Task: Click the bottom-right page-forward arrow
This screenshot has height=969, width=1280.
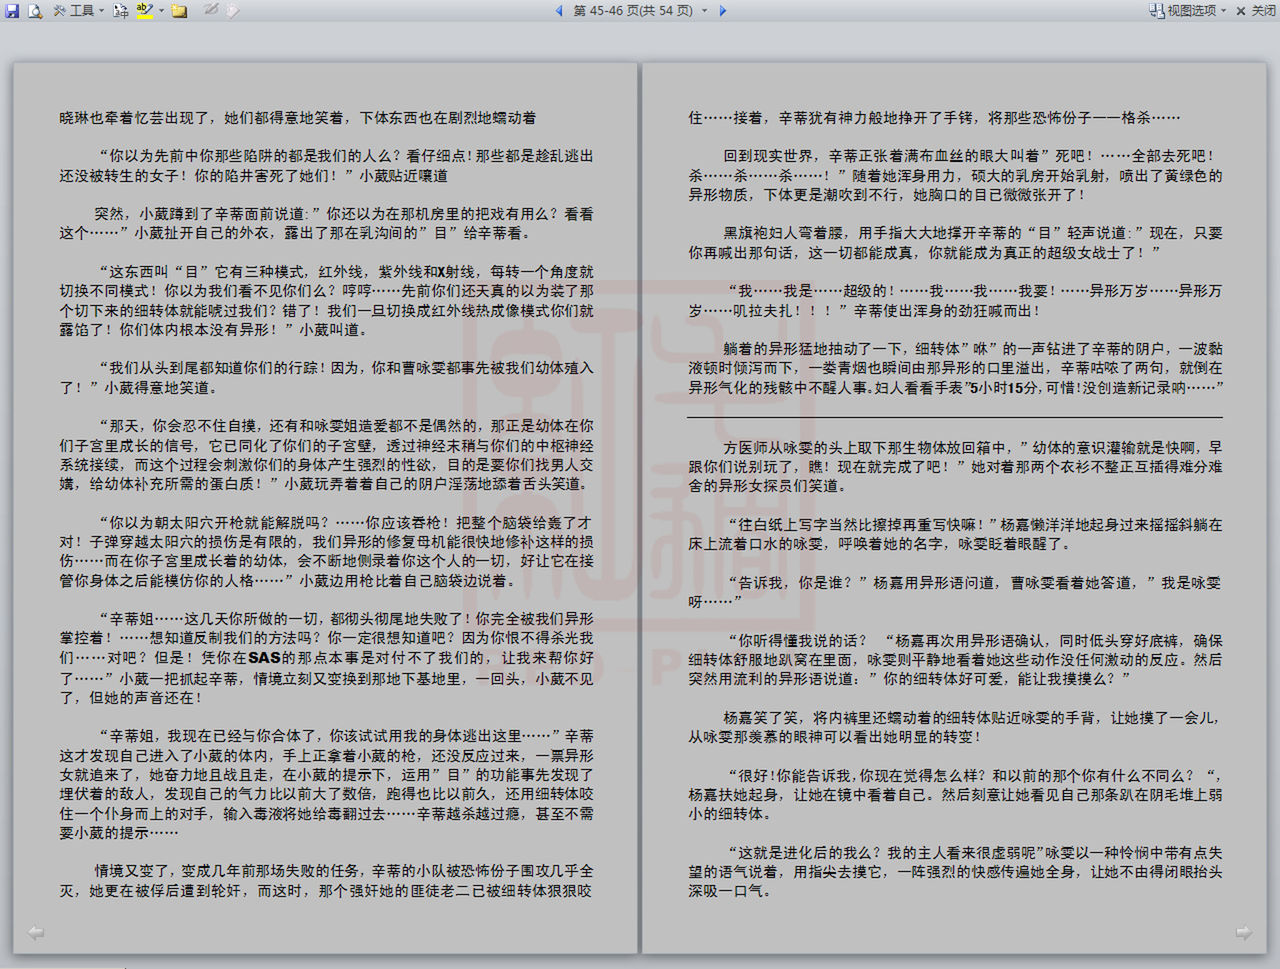Action: tap(1243, 933)
